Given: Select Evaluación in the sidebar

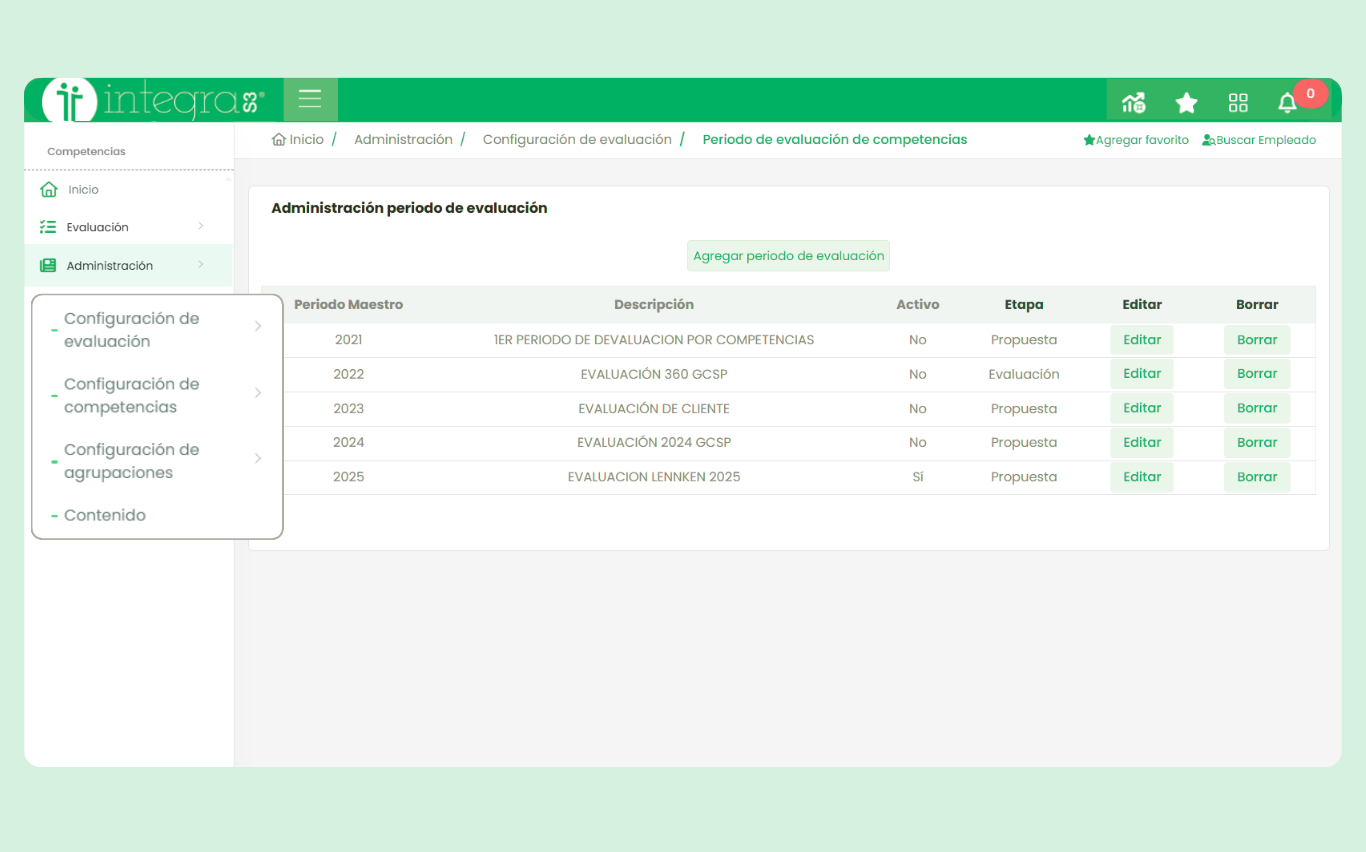Looking at the screenshot, I should pyautogui.click(x=97, y=228).
